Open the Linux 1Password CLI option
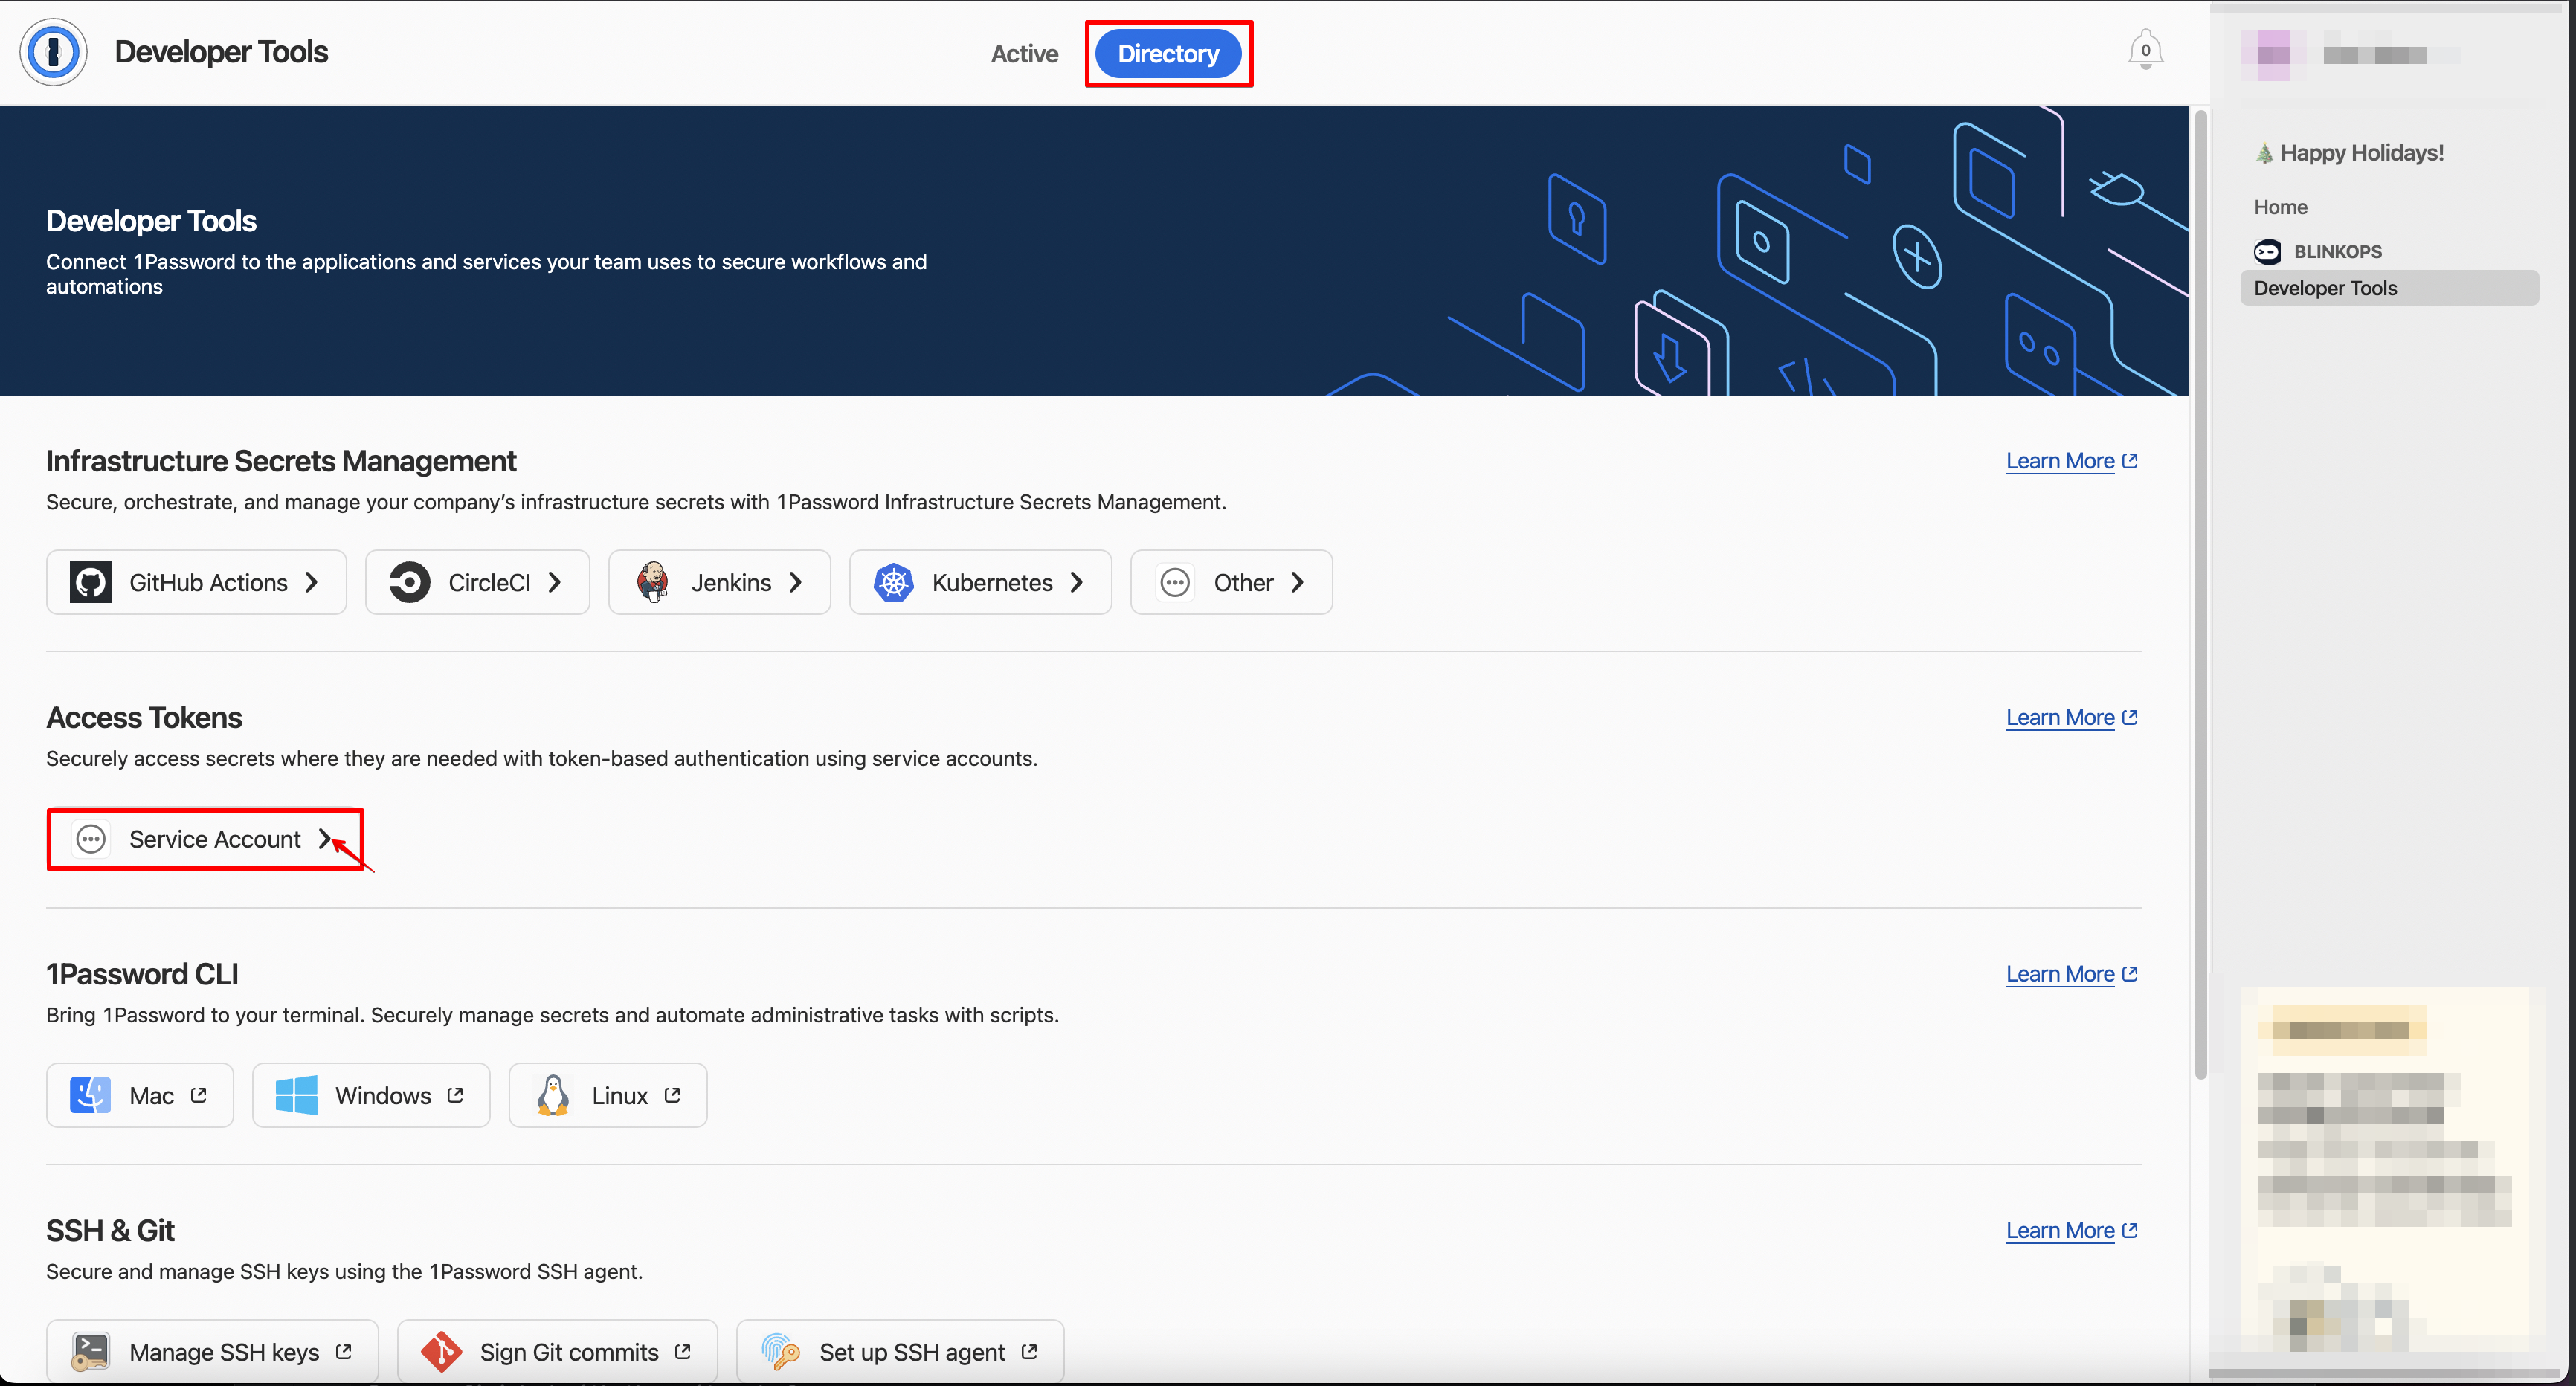Viewport: 2576px width, 1386px height. tap(607, 1095)
